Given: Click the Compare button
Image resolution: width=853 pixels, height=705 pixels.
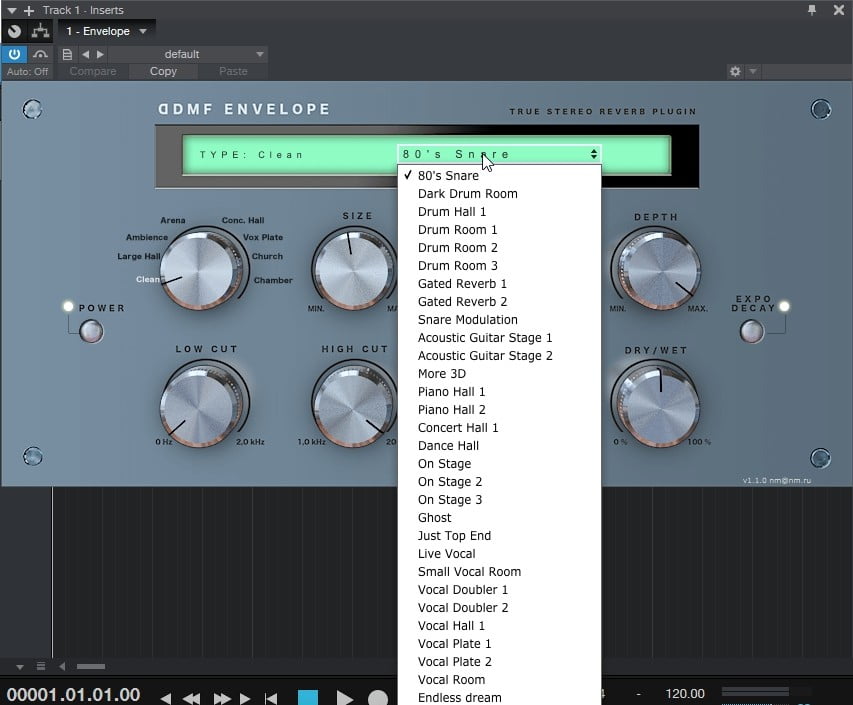Looking at the screenshot, I should [92, 71].
